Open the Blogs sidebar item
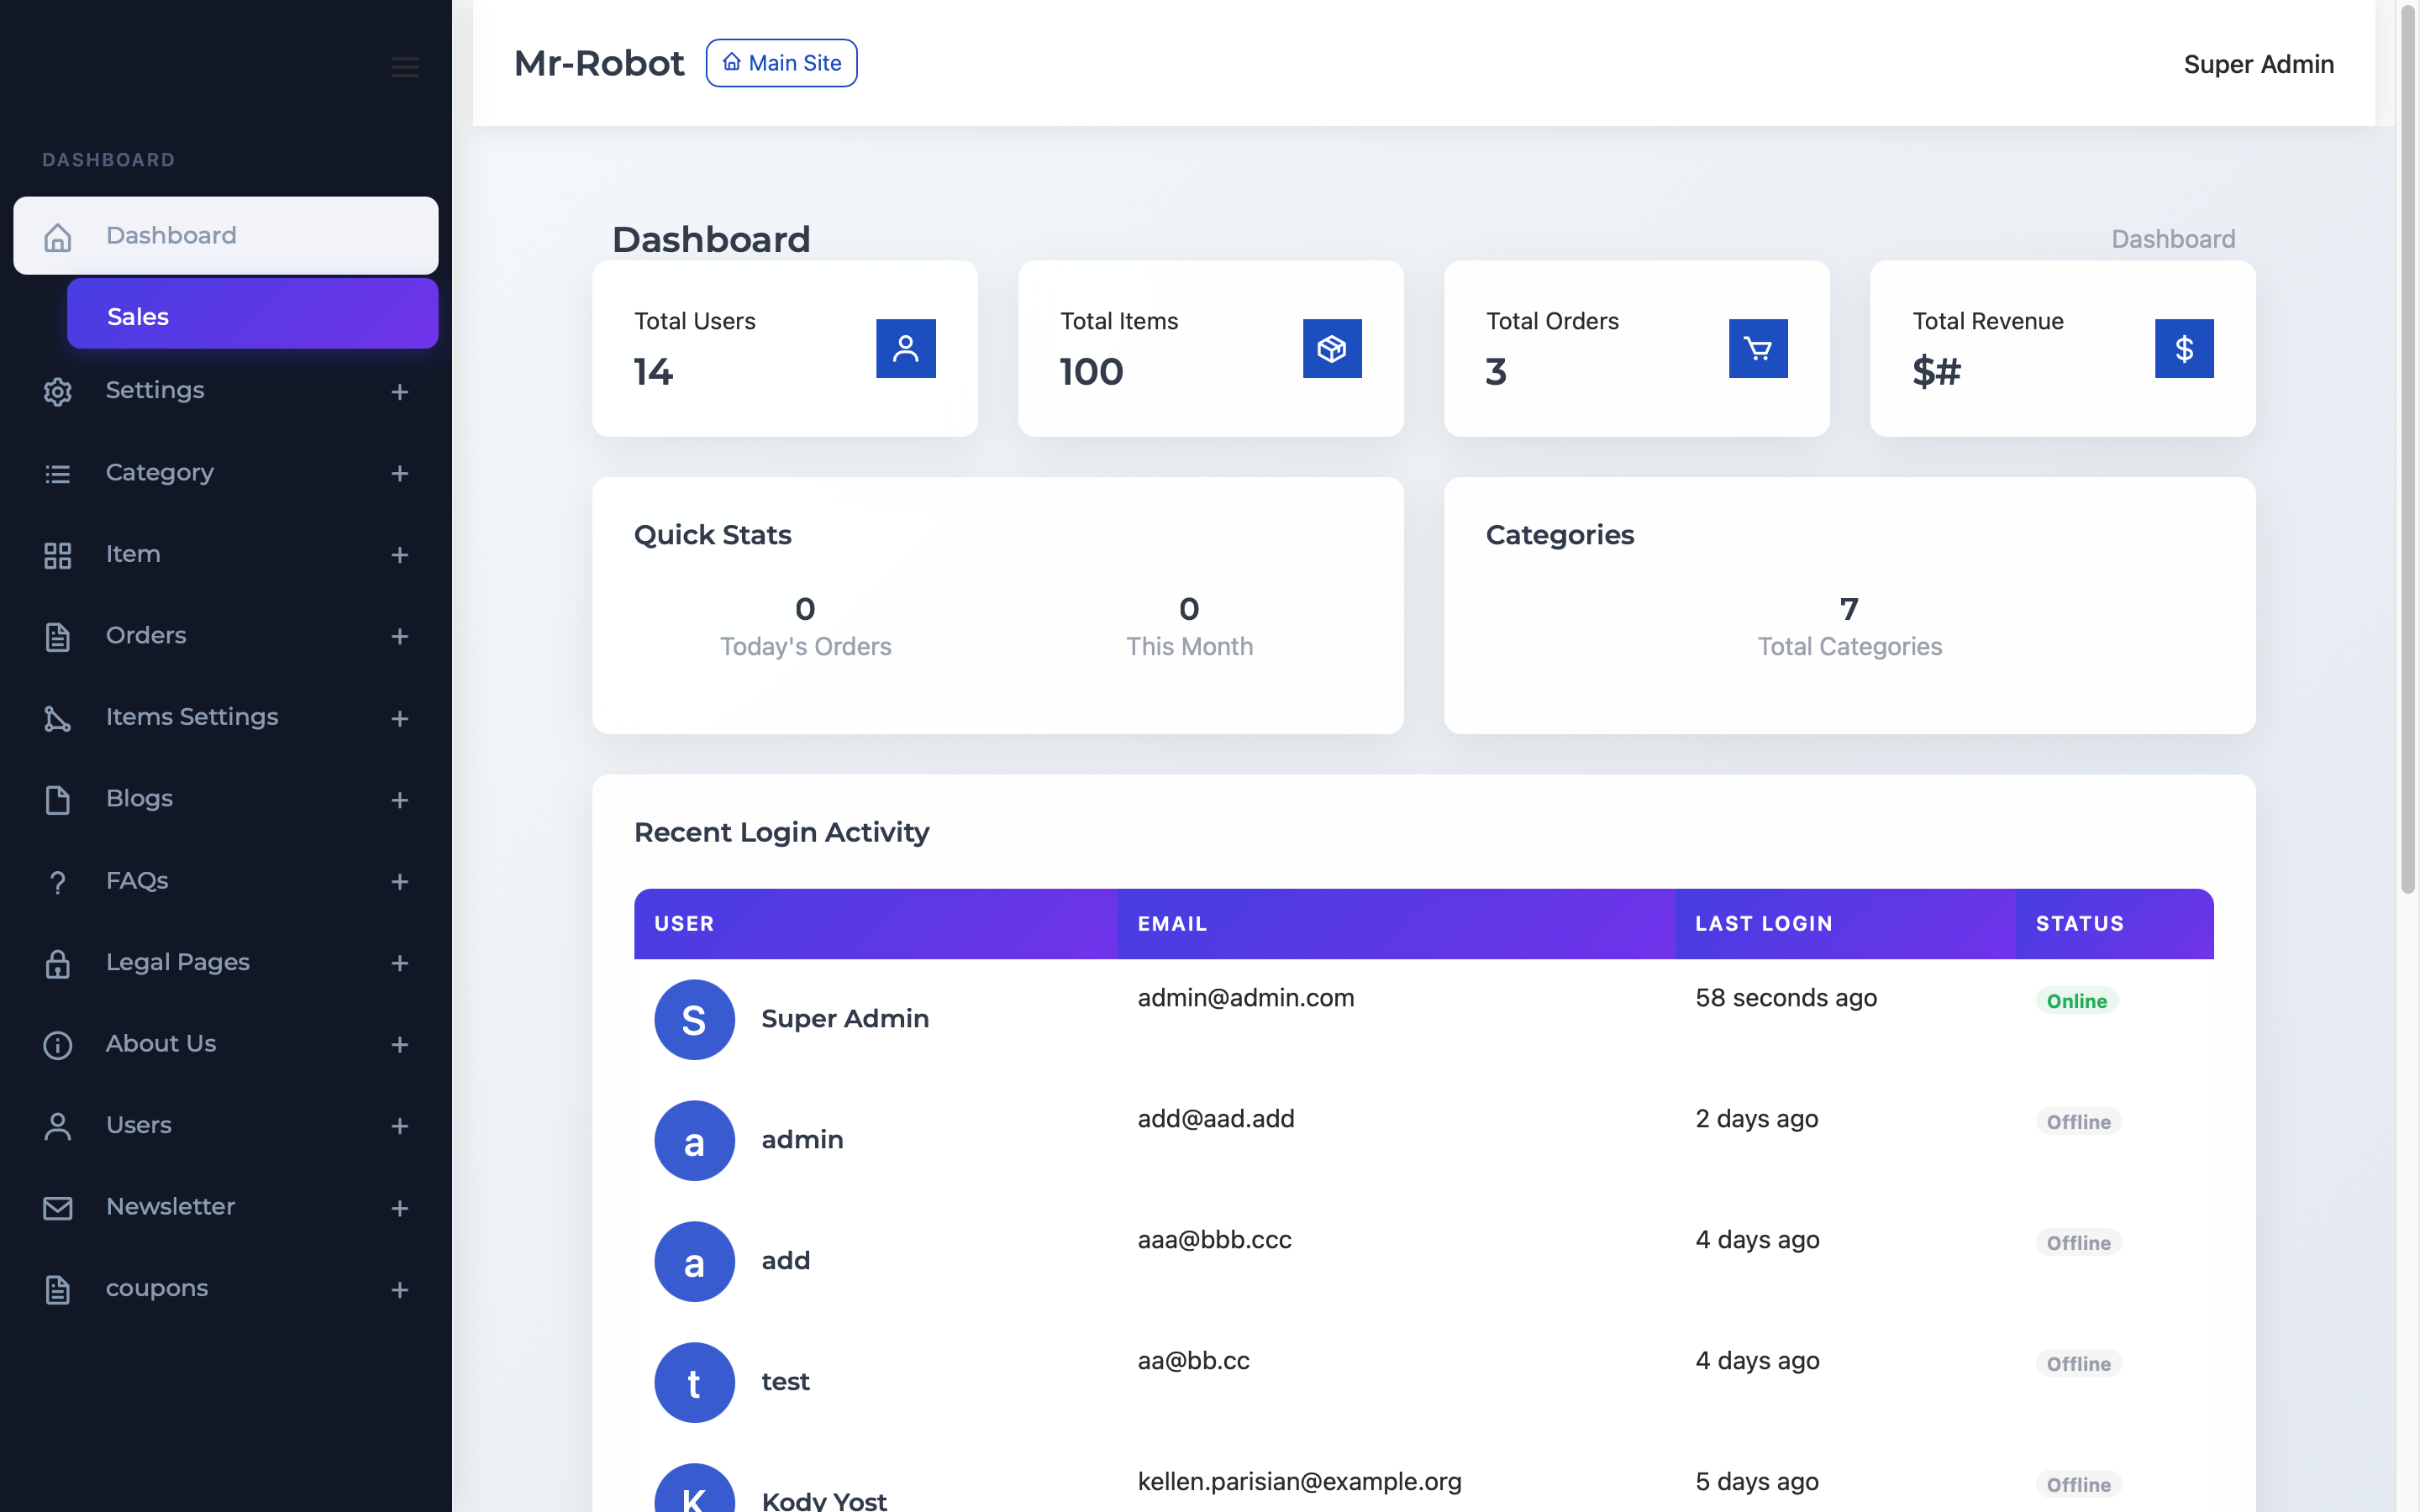2420x1512 pixels. (x=140, y=798)
